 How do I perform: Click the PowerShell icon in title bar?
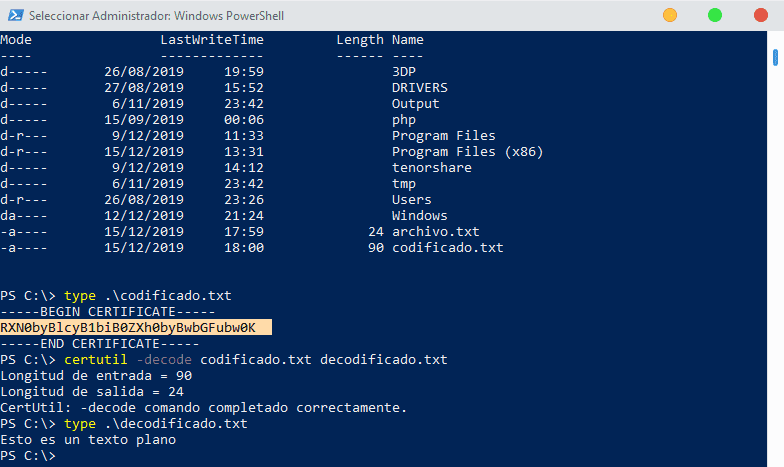click(x=13, y=16)
